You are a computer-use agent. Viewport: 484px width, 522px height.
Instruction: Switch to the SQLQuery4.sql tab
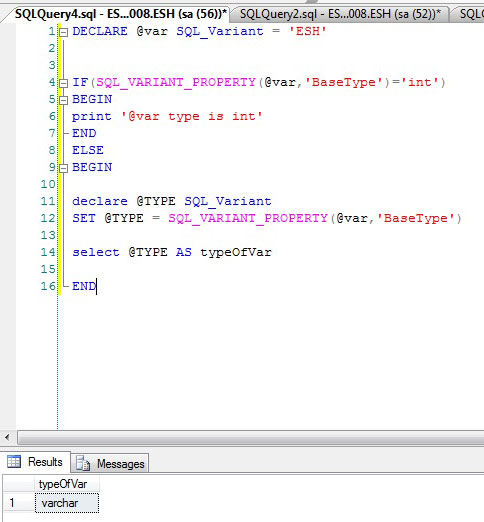pyautogui.click(x=121, y=14)
